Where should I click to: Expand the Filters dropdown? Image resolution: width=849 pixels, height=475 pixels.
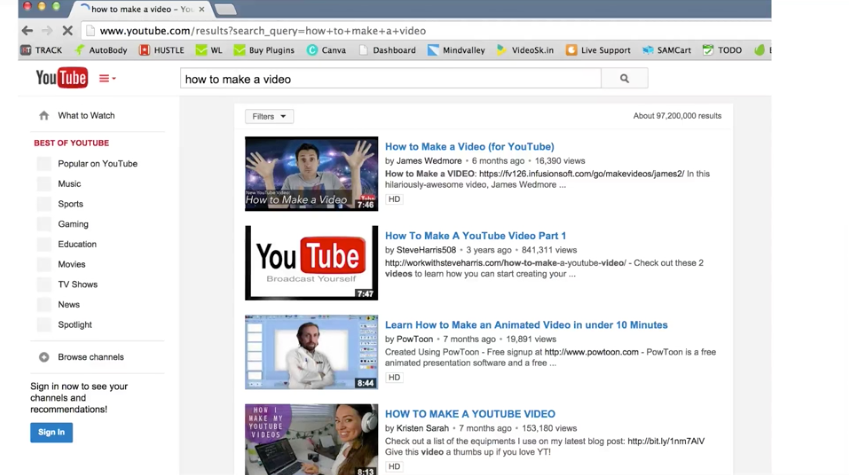tap(269, 116)
